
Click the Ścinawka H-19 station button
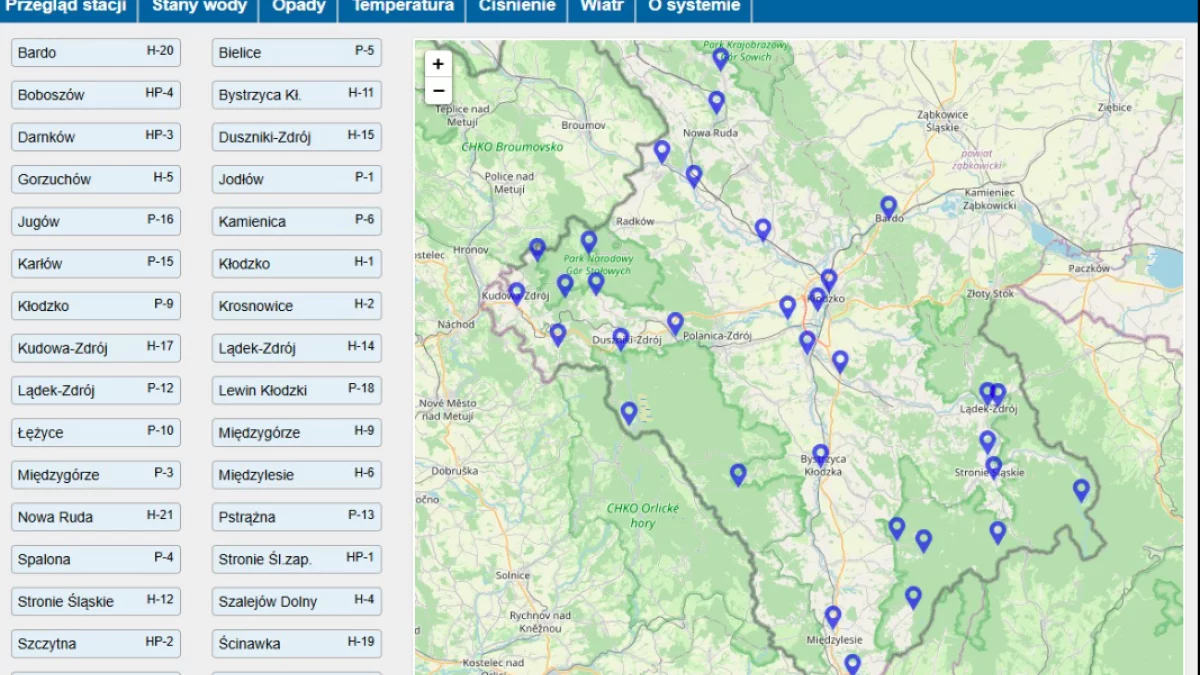pos(297,643)
